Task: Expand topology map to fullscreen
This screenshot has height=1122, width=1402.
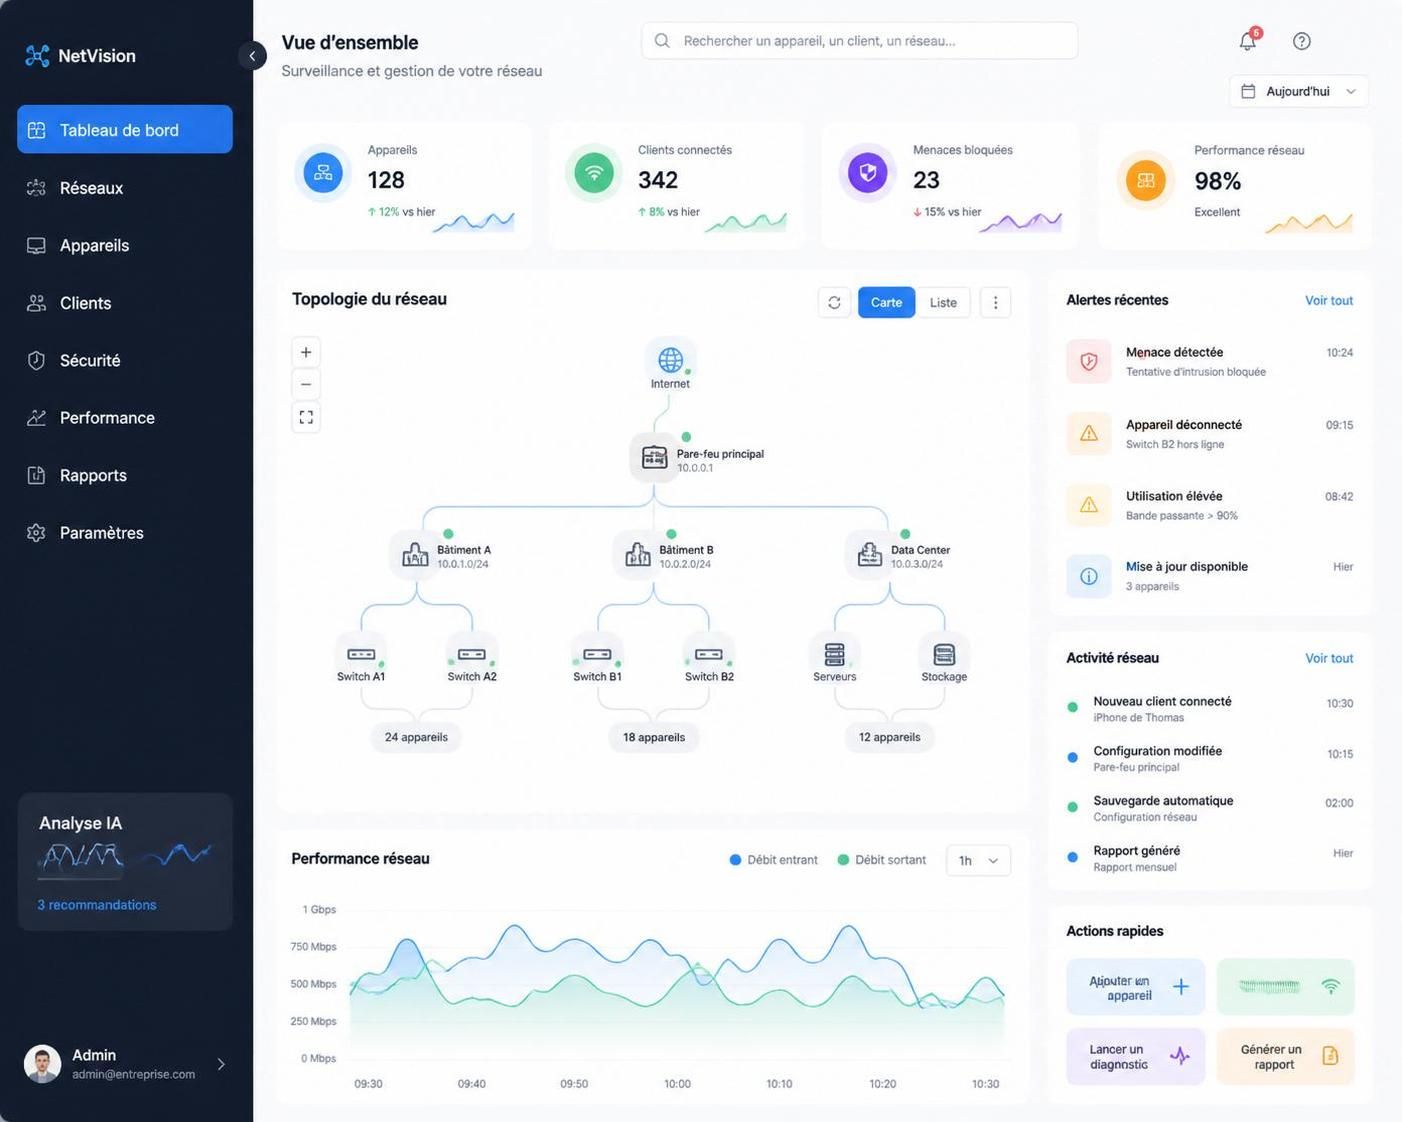Action: click(x=306, y=417)
